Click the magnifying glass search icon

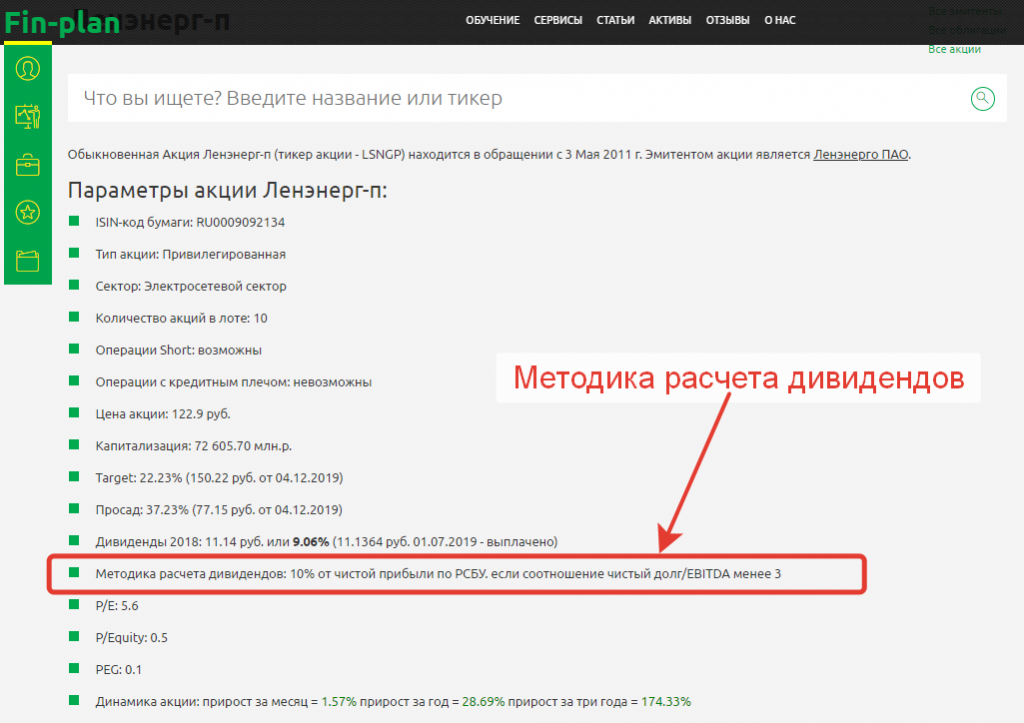983,98
